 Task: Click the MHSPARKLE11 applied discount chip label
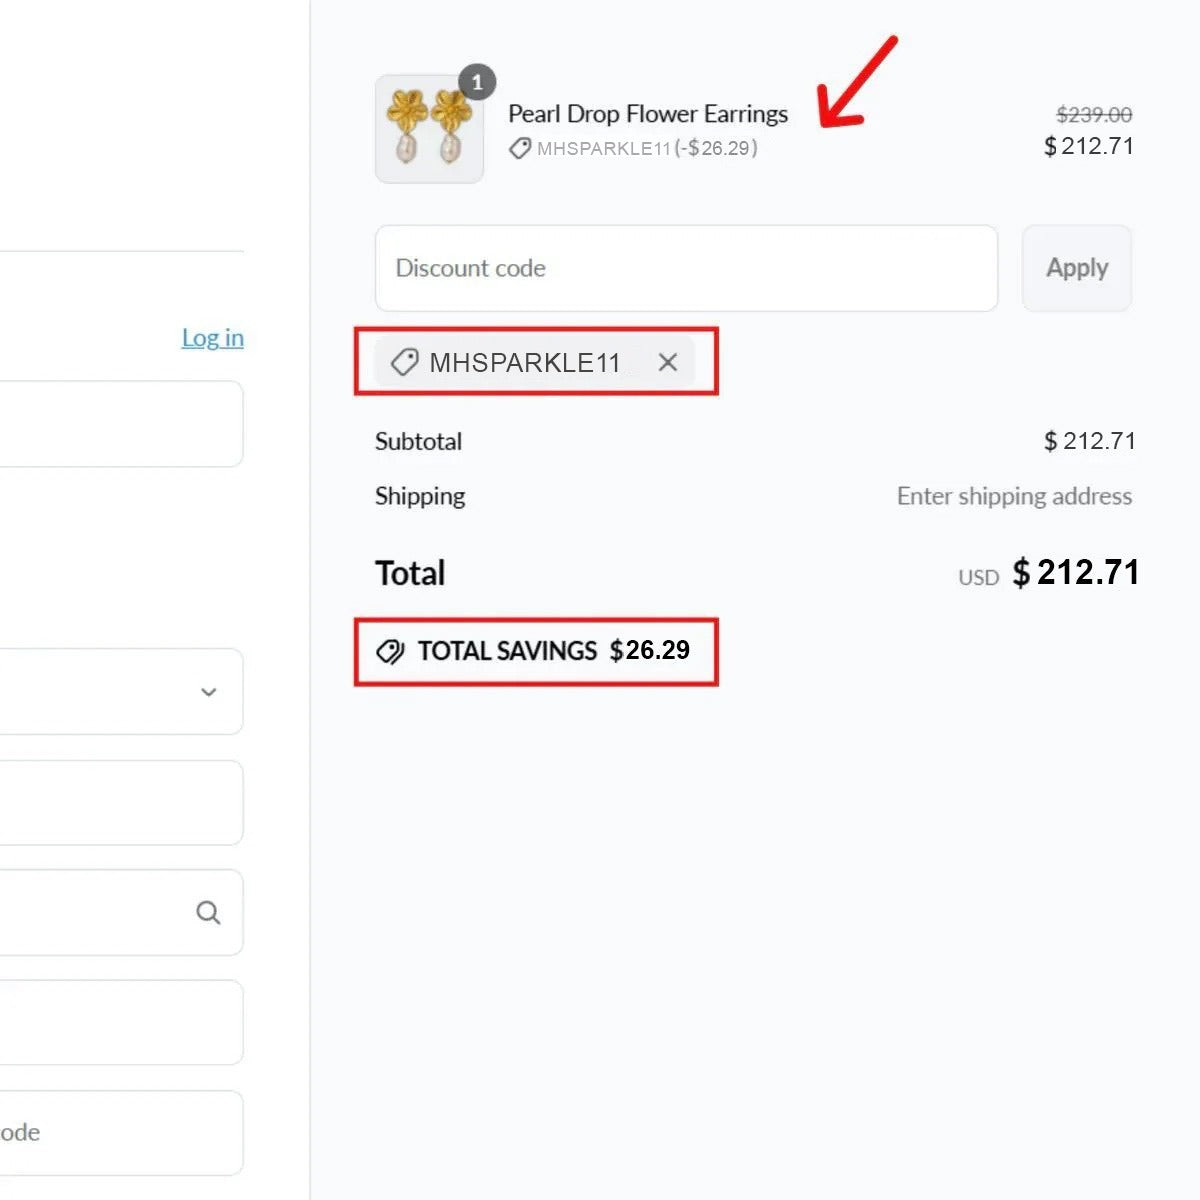point(525,362)
